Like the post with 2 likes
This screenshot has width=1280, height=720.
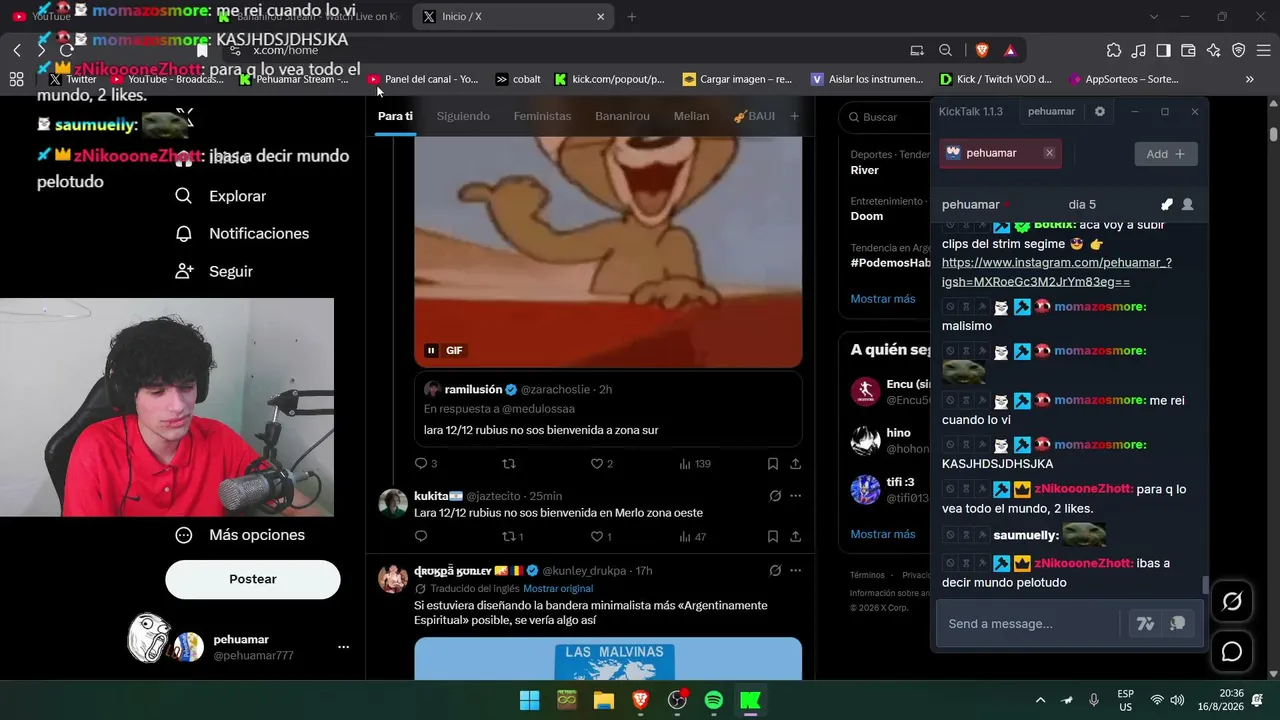pyautogui.click(x=597, y=464)
